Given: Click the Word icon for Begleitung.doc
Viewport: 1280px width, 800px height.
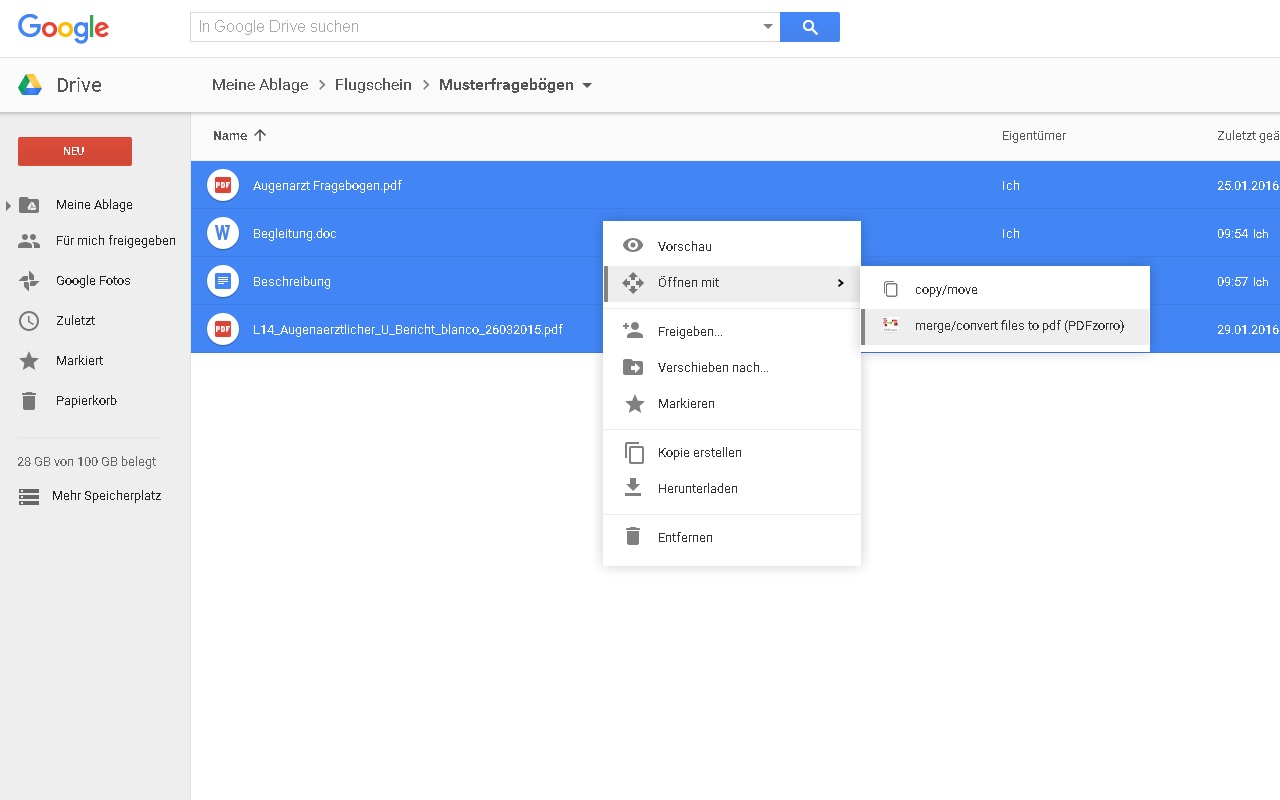Looking at the screenshot, I should pos(221,233).
